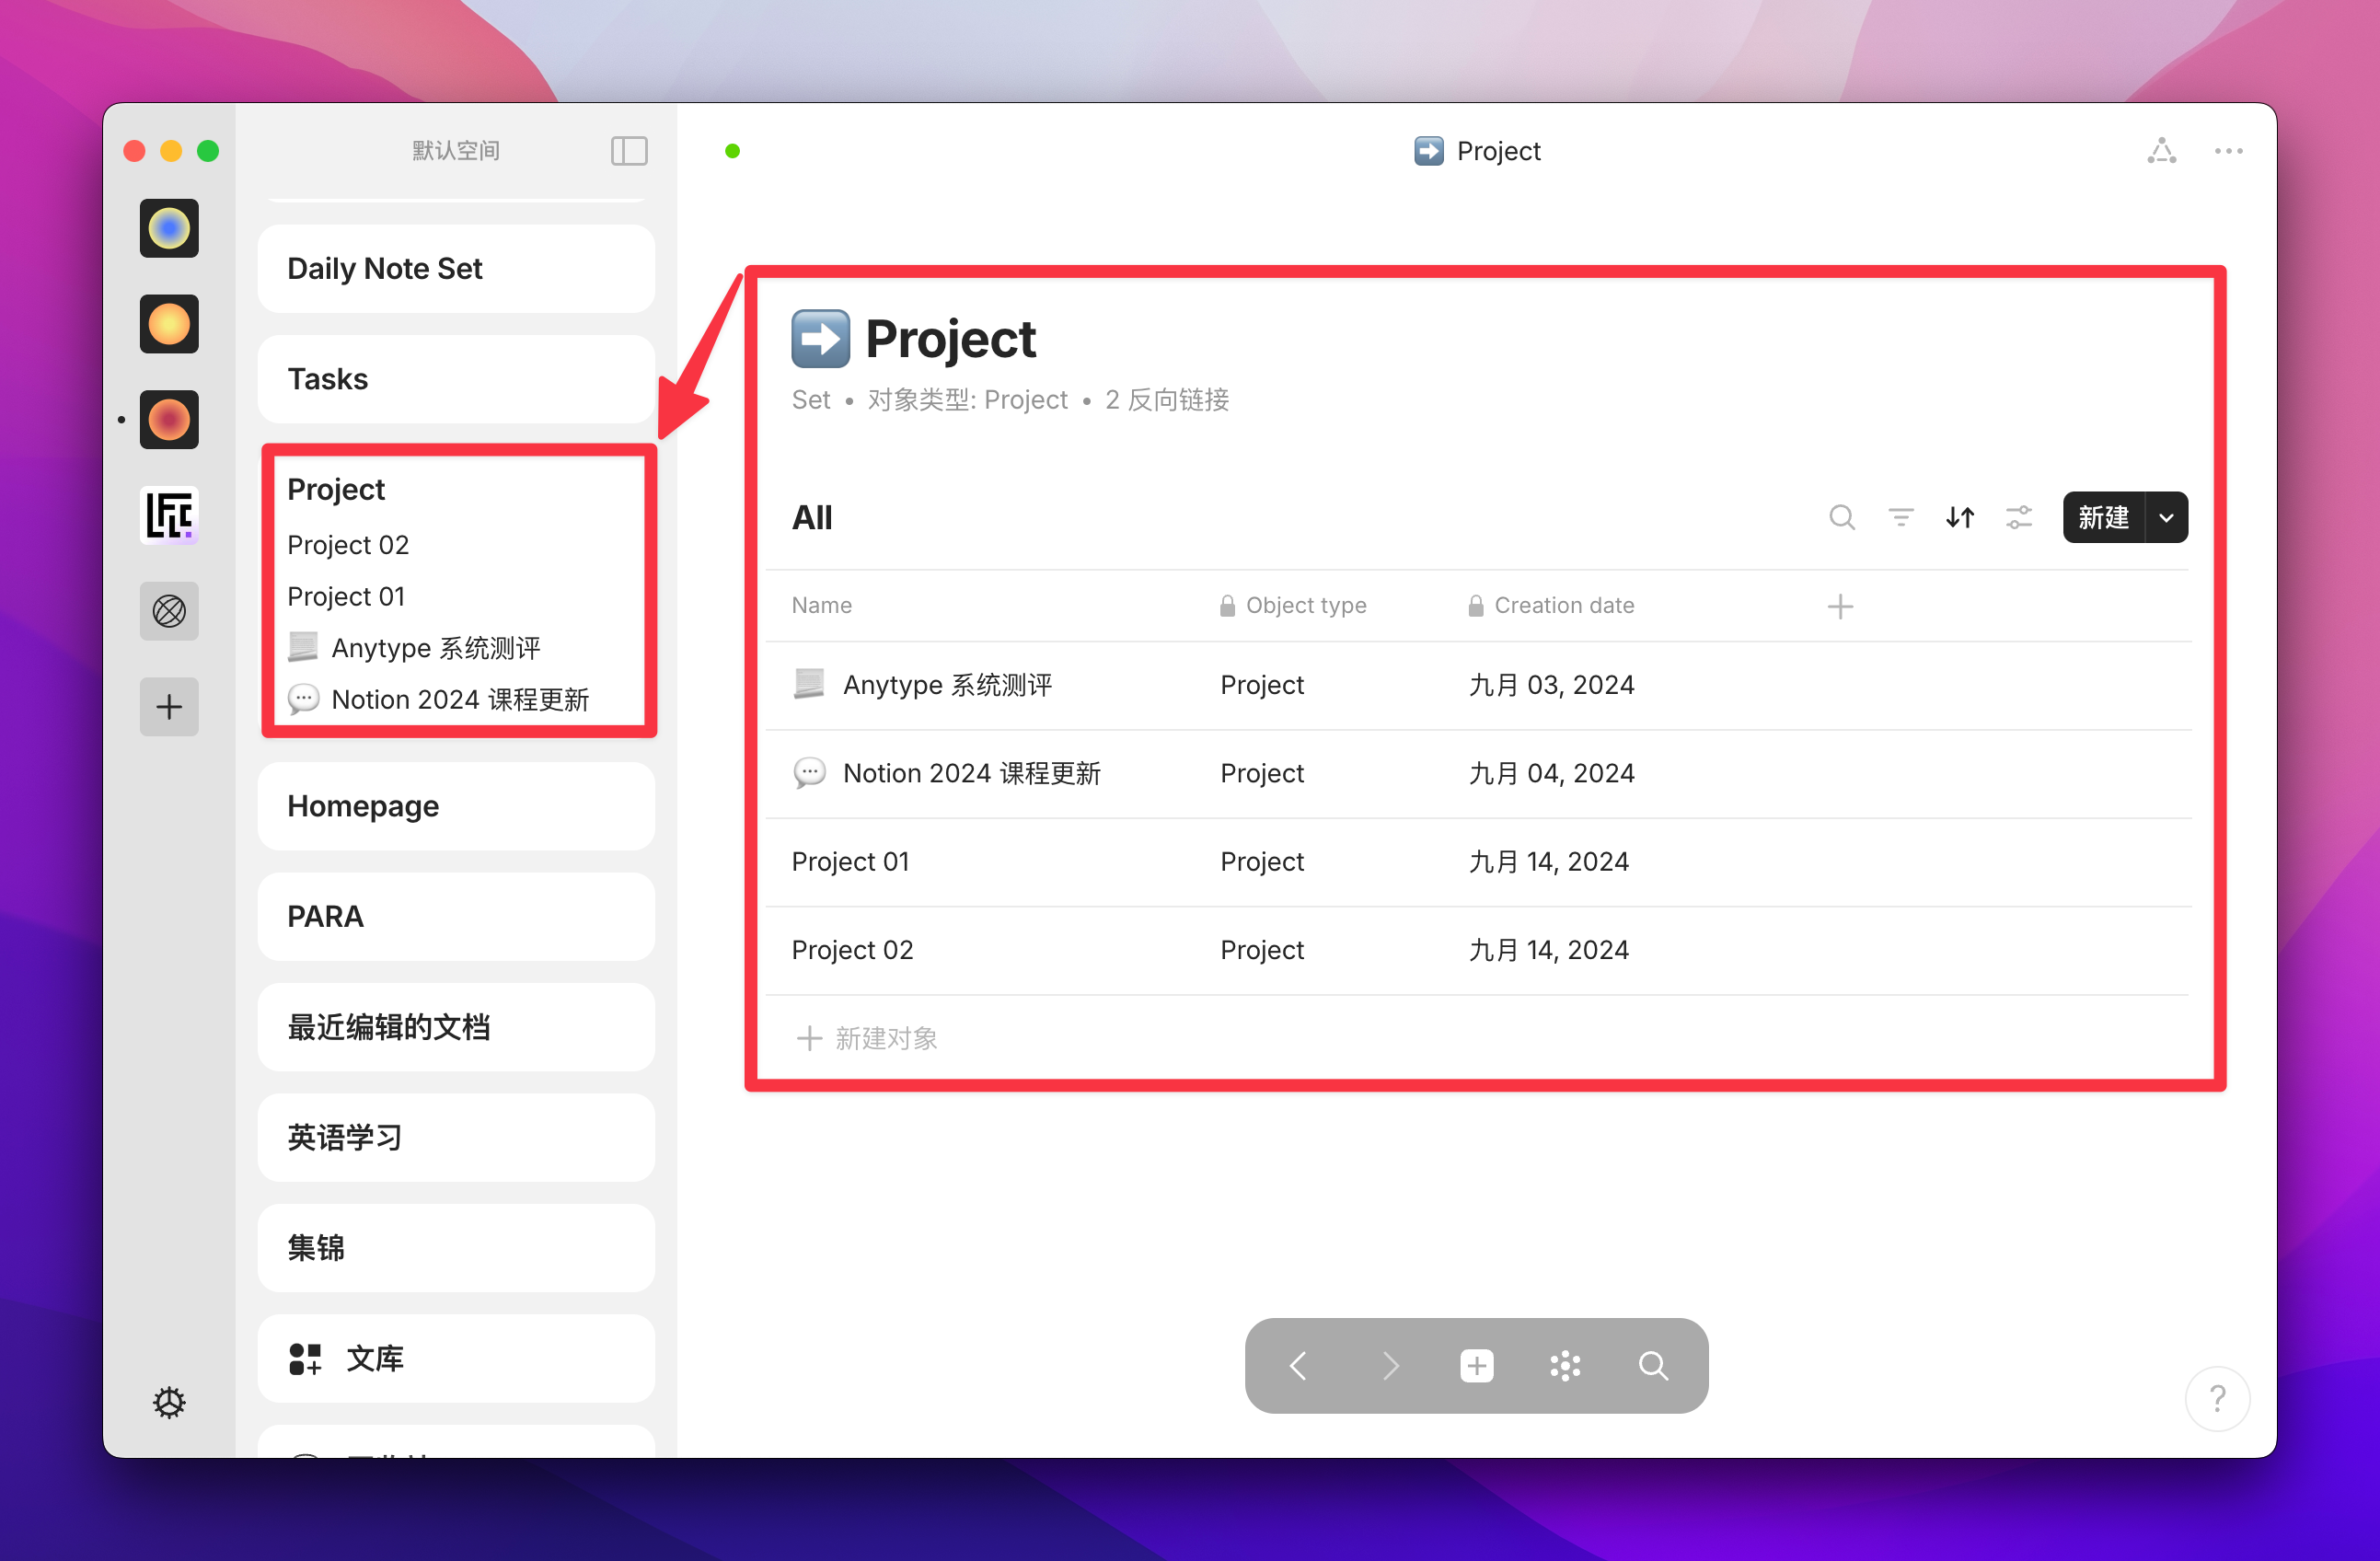Create new object from navigation bar

click(1477, 1365)
